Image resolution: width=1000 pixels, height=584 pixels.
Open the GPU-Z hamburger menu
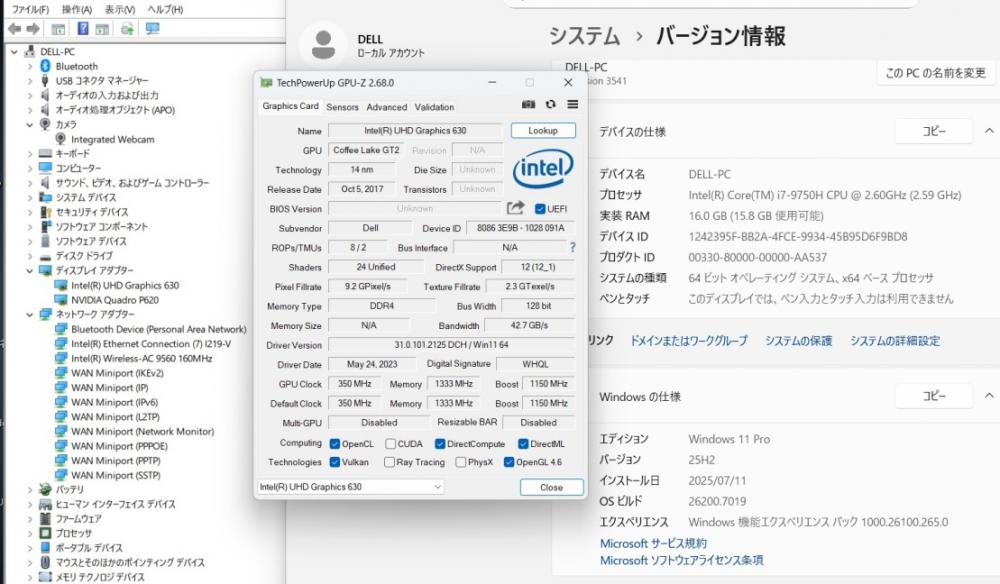coord(573,105)
